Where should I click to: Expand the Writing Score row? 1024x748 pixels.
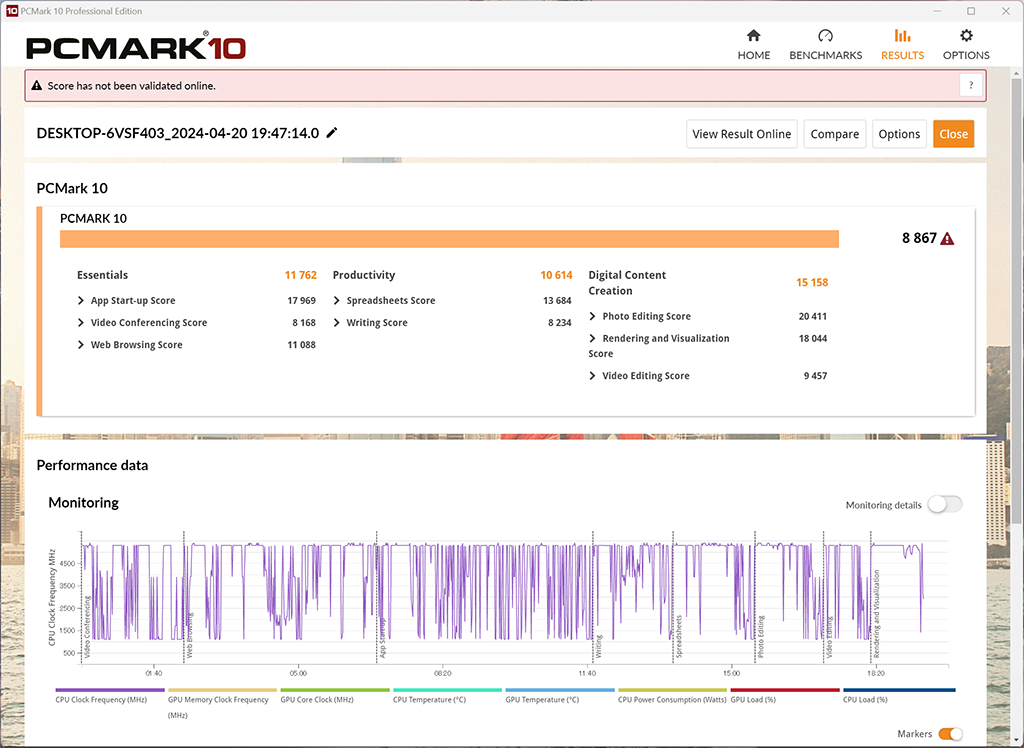(x=337, y=323)
